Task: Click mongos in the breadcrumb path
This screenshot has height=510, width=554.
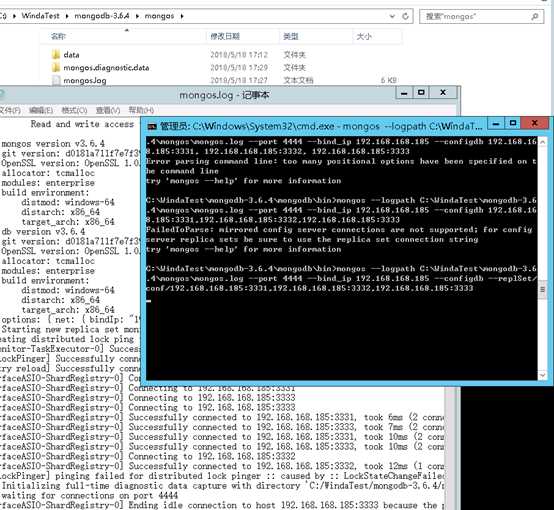Action: pyautogui.click(x=159, y=16)
